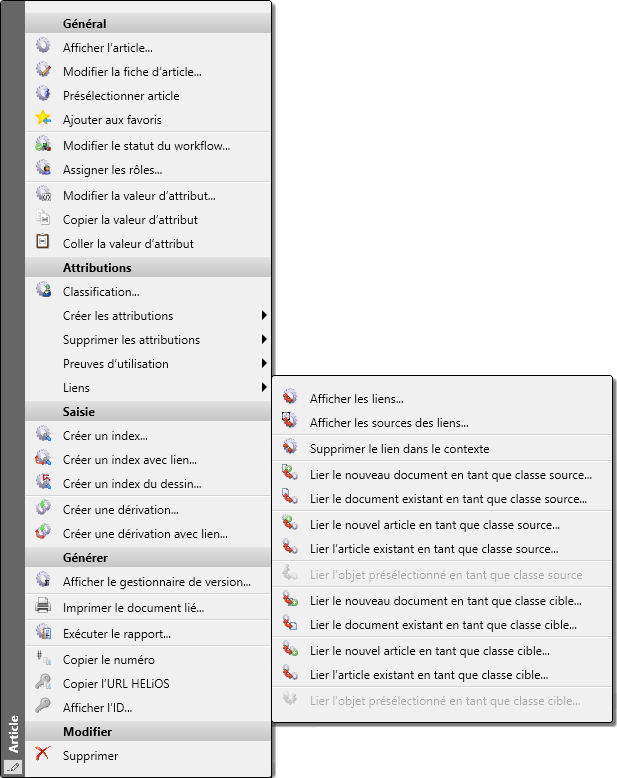
Task: Click the key icon beside Copier l'URL HELiOS
Action: click(43, 681)
